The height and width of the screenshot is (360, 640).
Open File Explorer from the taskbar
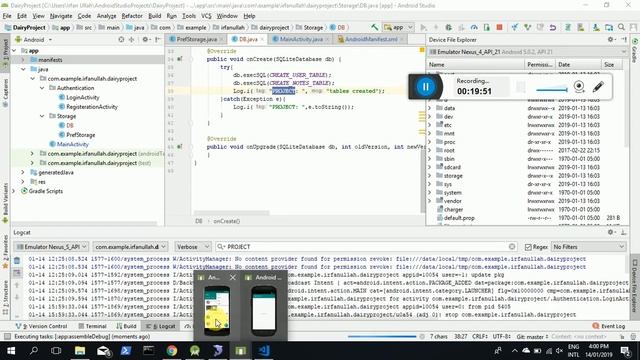pos(80,351)
